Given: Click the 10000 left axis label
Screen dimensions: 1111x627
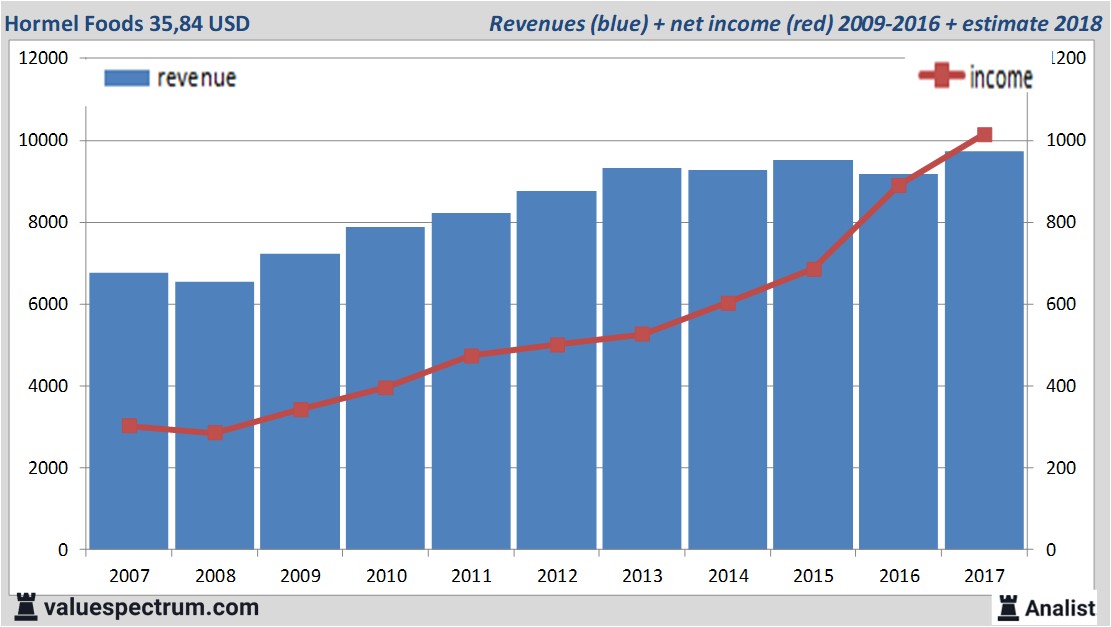Looking at the screenshot, I should coord(44,140).
